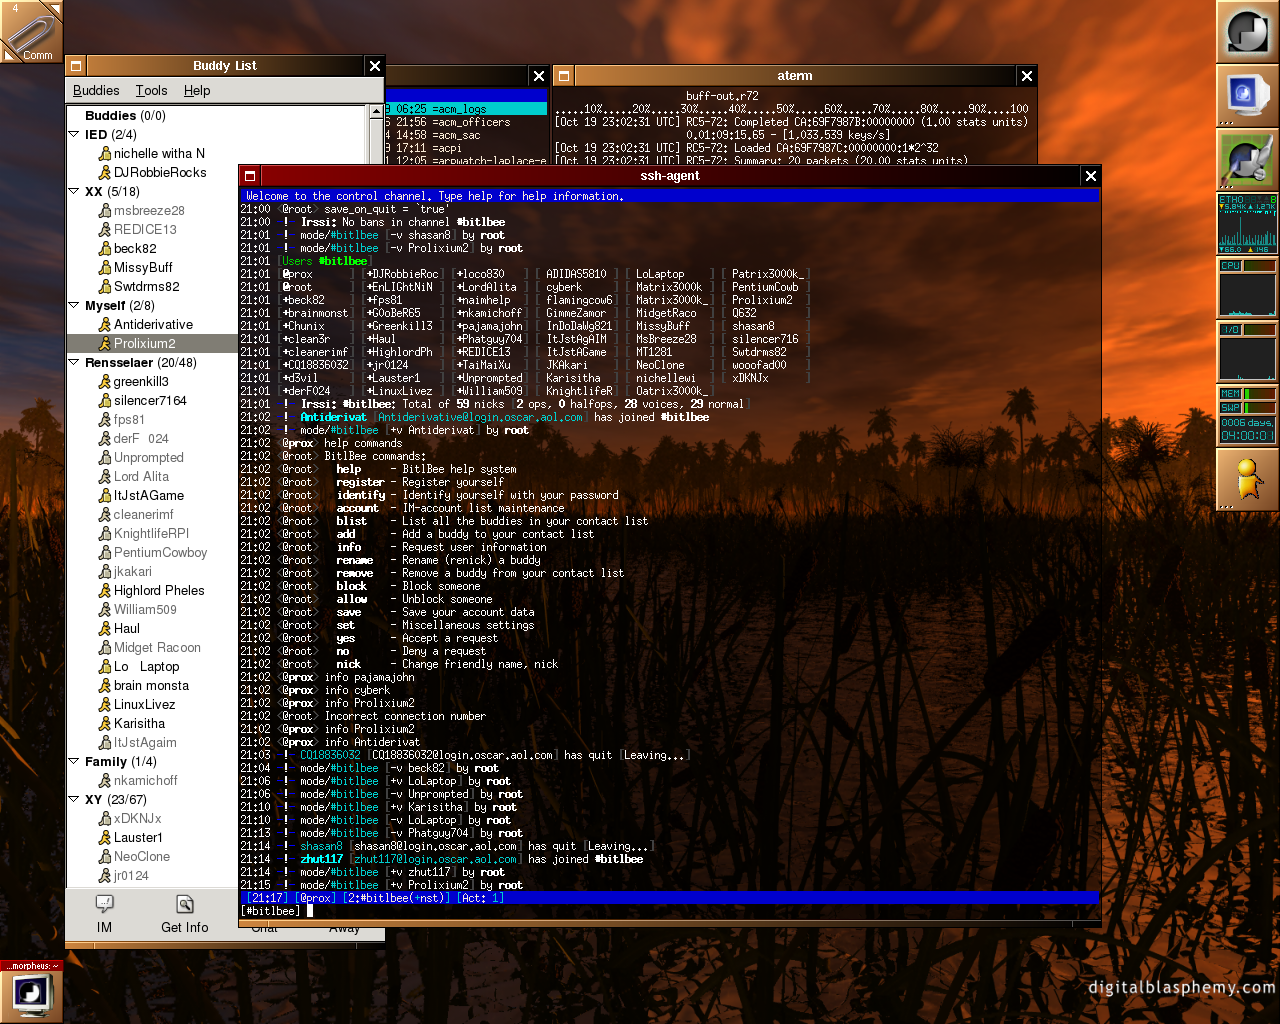Viewport: 1280px width, 1024px height.
Task: Click the buddy icon beside greenkill3
Action: (x=104, y=382)
